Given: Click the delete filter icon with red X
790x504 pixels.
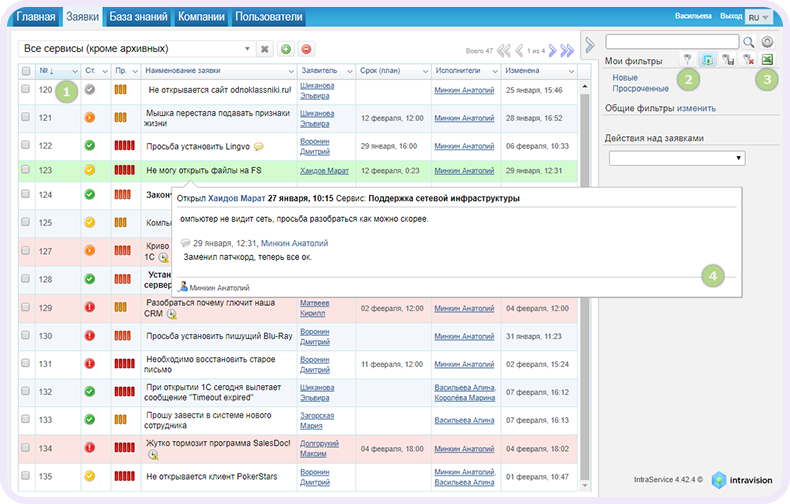Looking at the screenshot, I should (x=748, y=59).
